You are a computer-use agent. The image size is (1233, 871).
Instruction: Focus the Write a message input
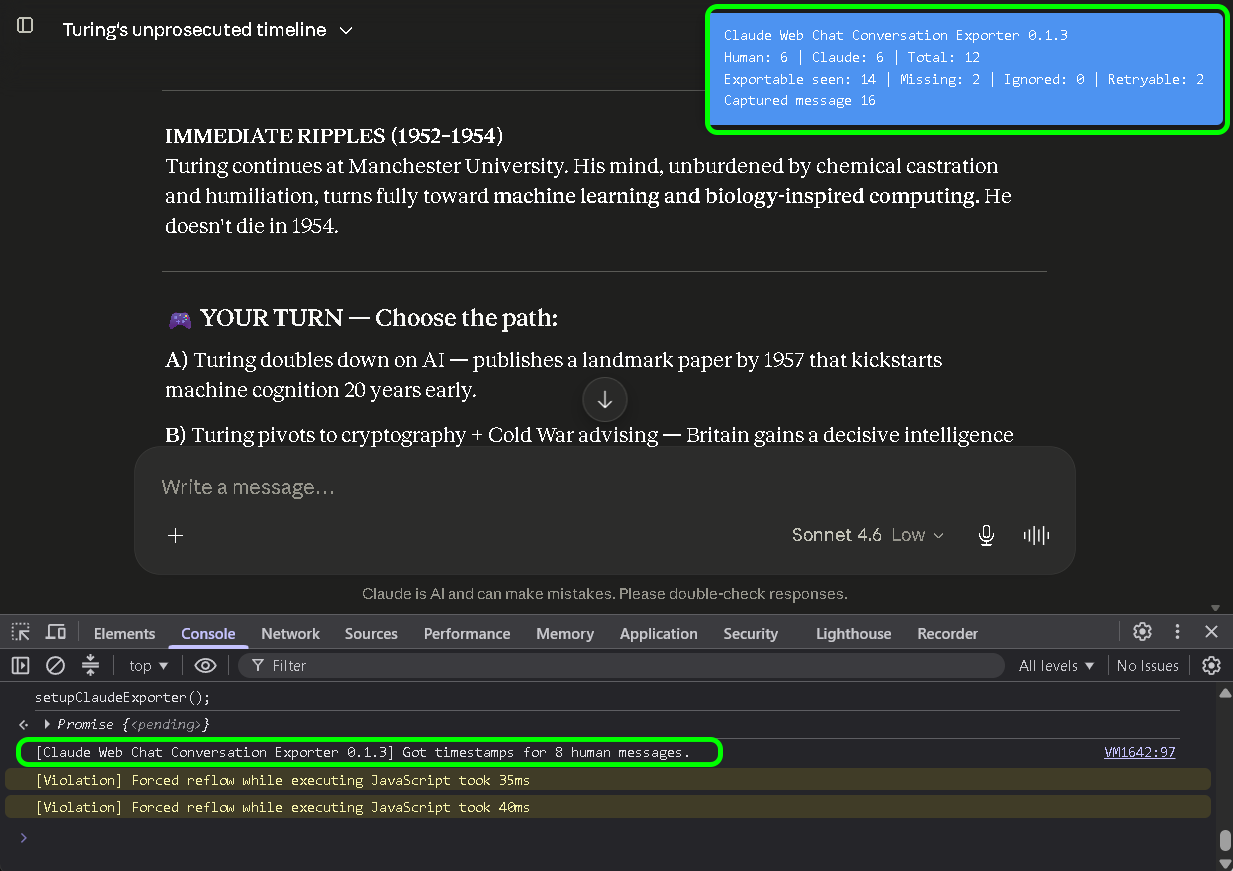[x=604, y=487]
